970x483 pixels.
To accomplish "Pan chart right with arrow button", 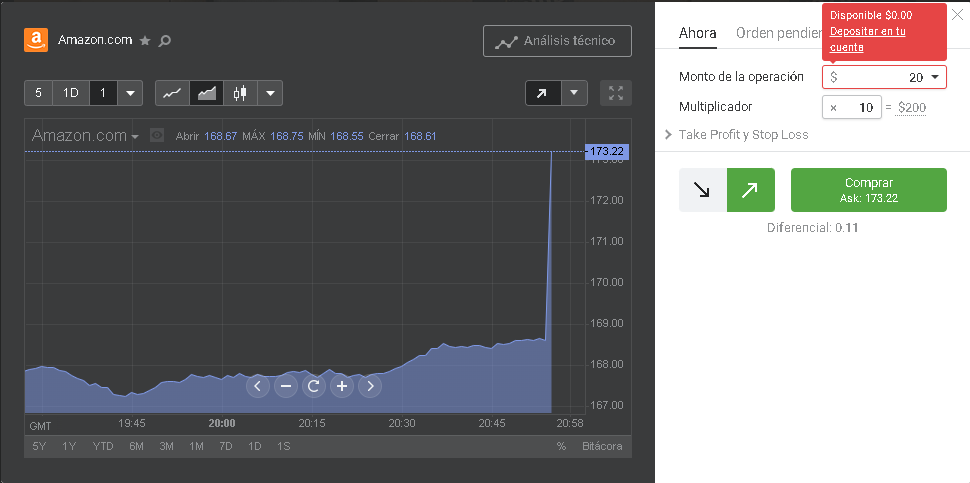I will tap(370, 387).
